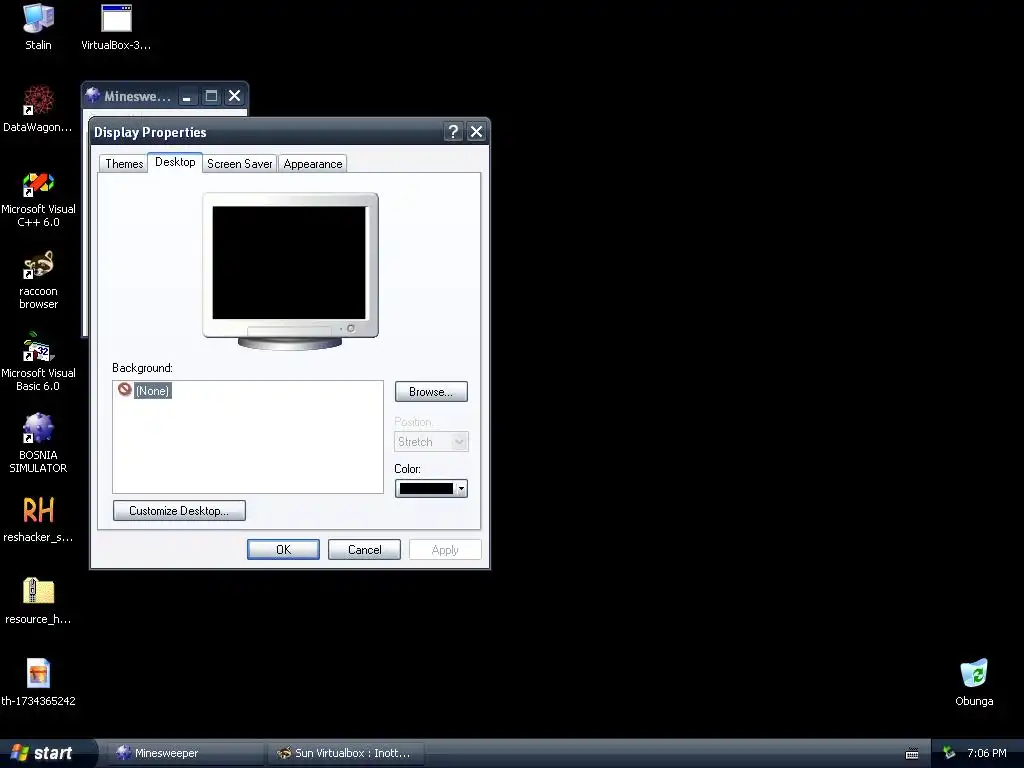The image size is (1024, 768).
Task: Confirm with the OK button
Action: (283, 550)
